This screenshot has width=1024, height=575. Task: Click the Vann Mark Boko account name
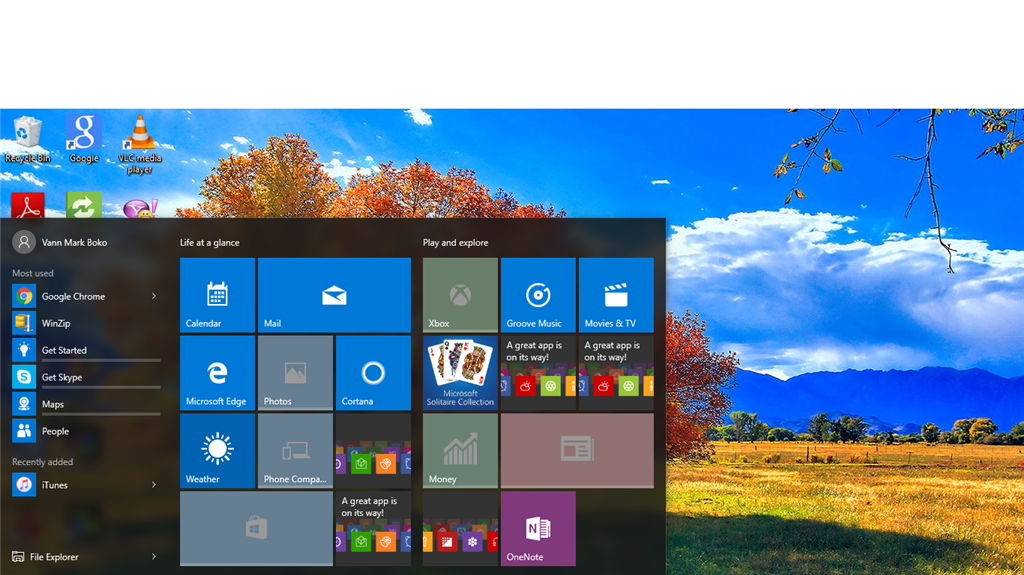coord(74,242)
